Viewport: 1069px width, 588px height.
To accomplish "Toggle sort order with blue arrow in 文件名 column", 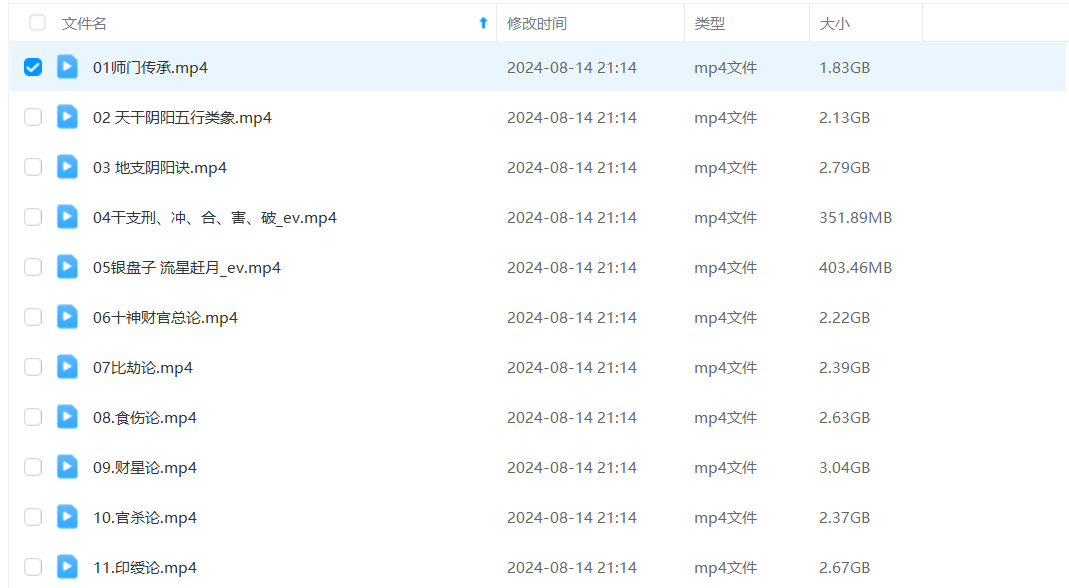I will 483,23.
